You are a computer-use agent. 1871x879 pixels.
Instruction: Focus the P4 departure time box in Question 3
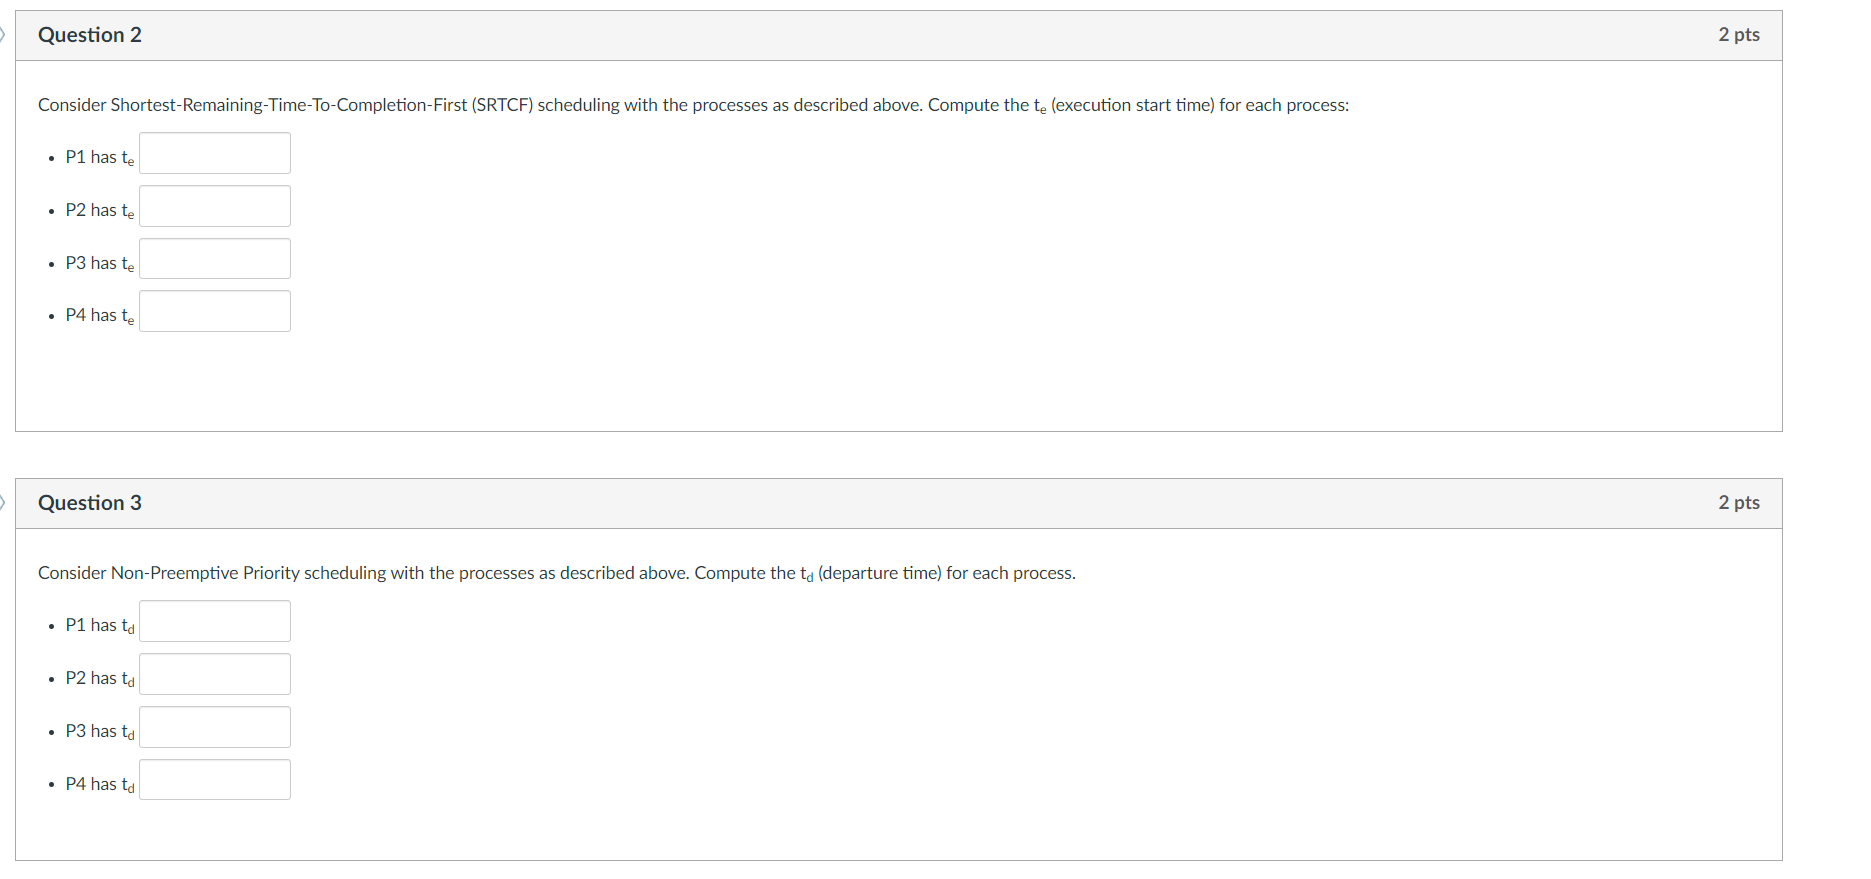pos(215,780)
